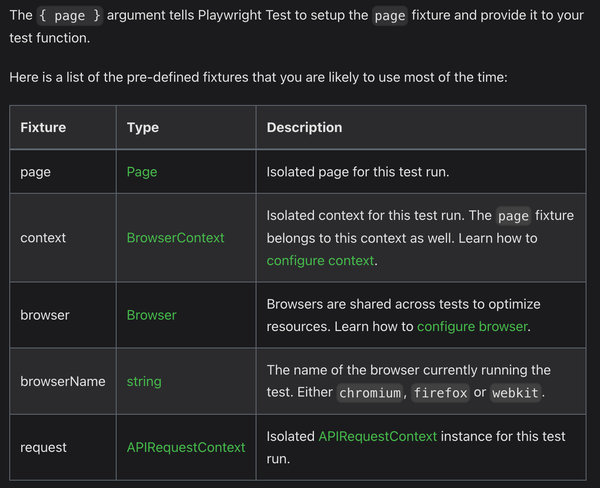Click the Type column header
This screenshot has width=600, height=488.
click(x=143, y=127)
